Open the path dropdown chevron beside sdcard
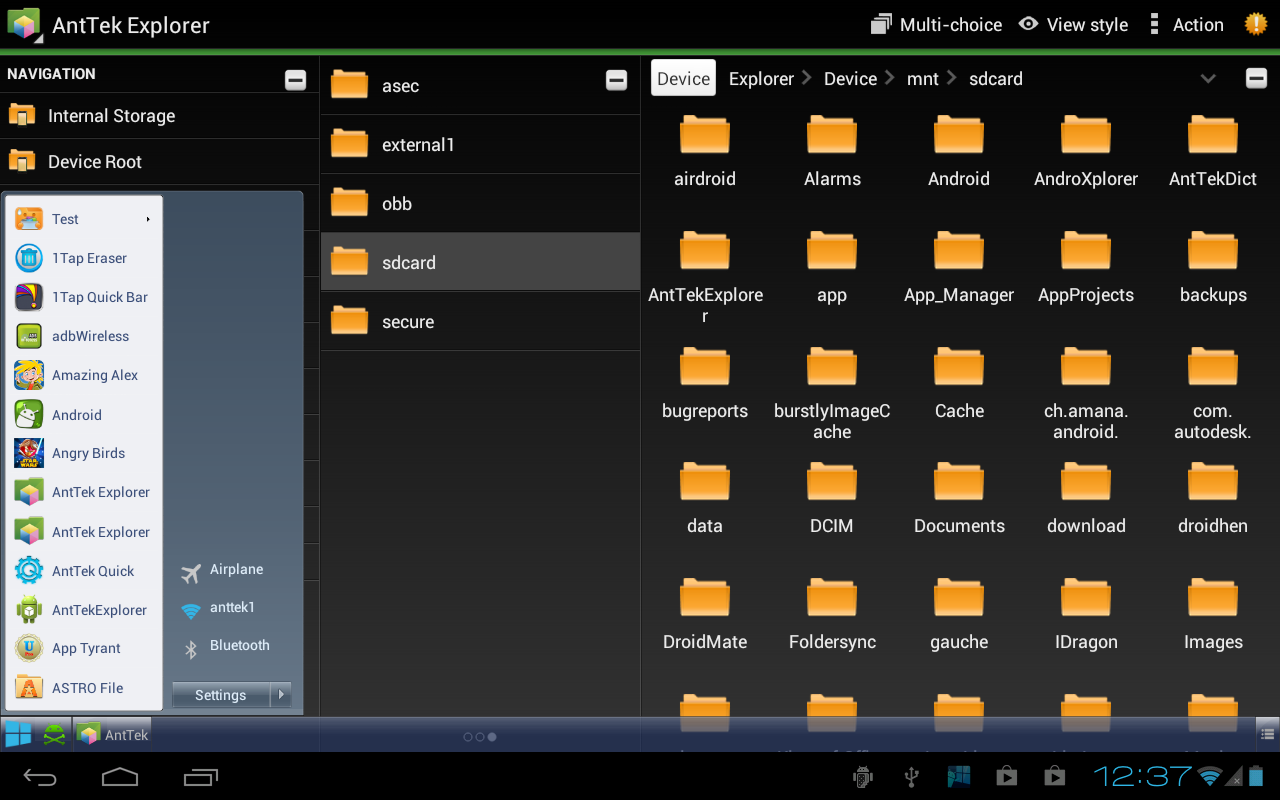This screenshot has width=1280, height=800. 1208,79
